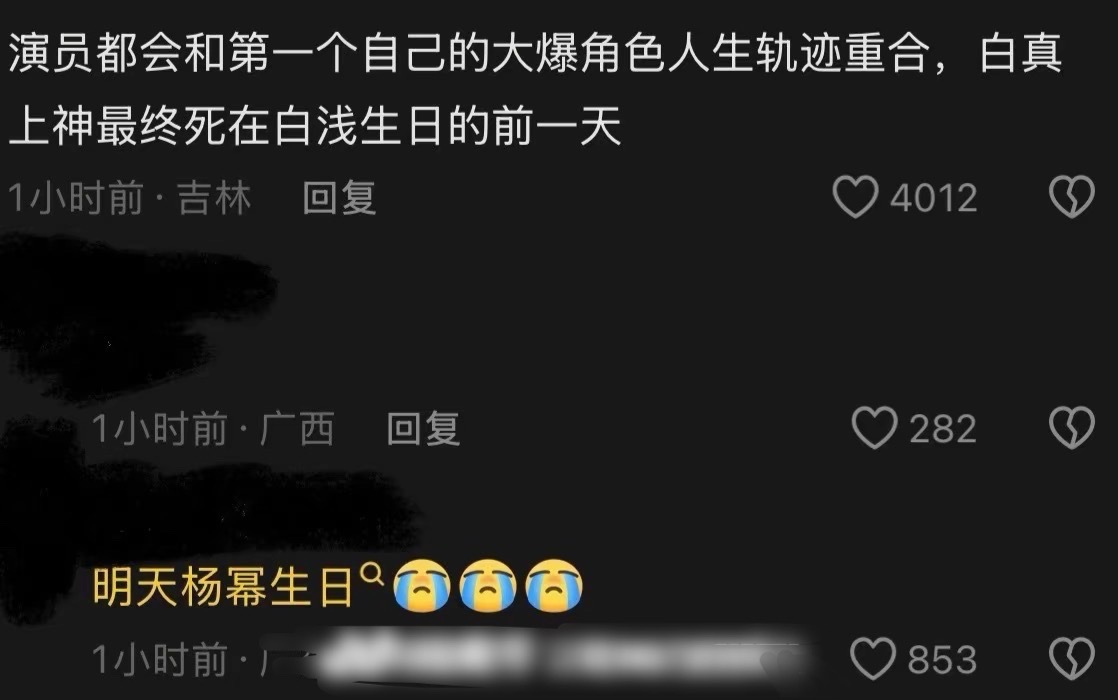The width and height of the screenshot is (1118, 700).
Task: Tap broken heart beside 853 likes
Action: pyautogui.click(x=1071, y=659)
